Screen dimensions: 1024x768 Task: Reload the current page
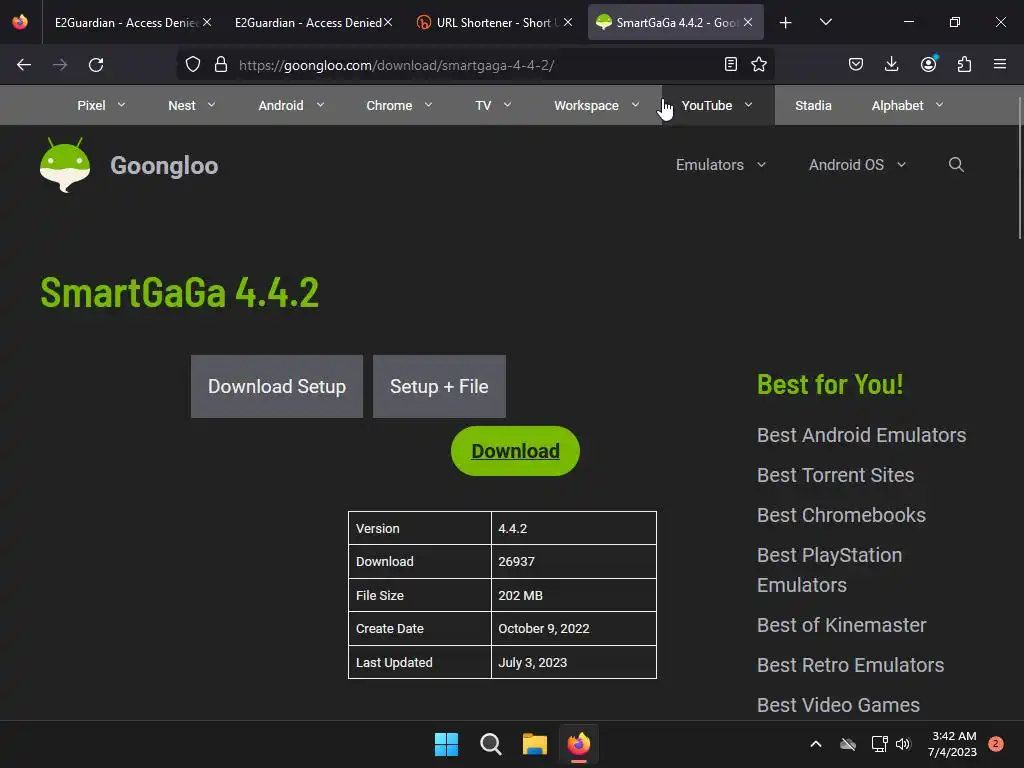[x=96, y=65]
